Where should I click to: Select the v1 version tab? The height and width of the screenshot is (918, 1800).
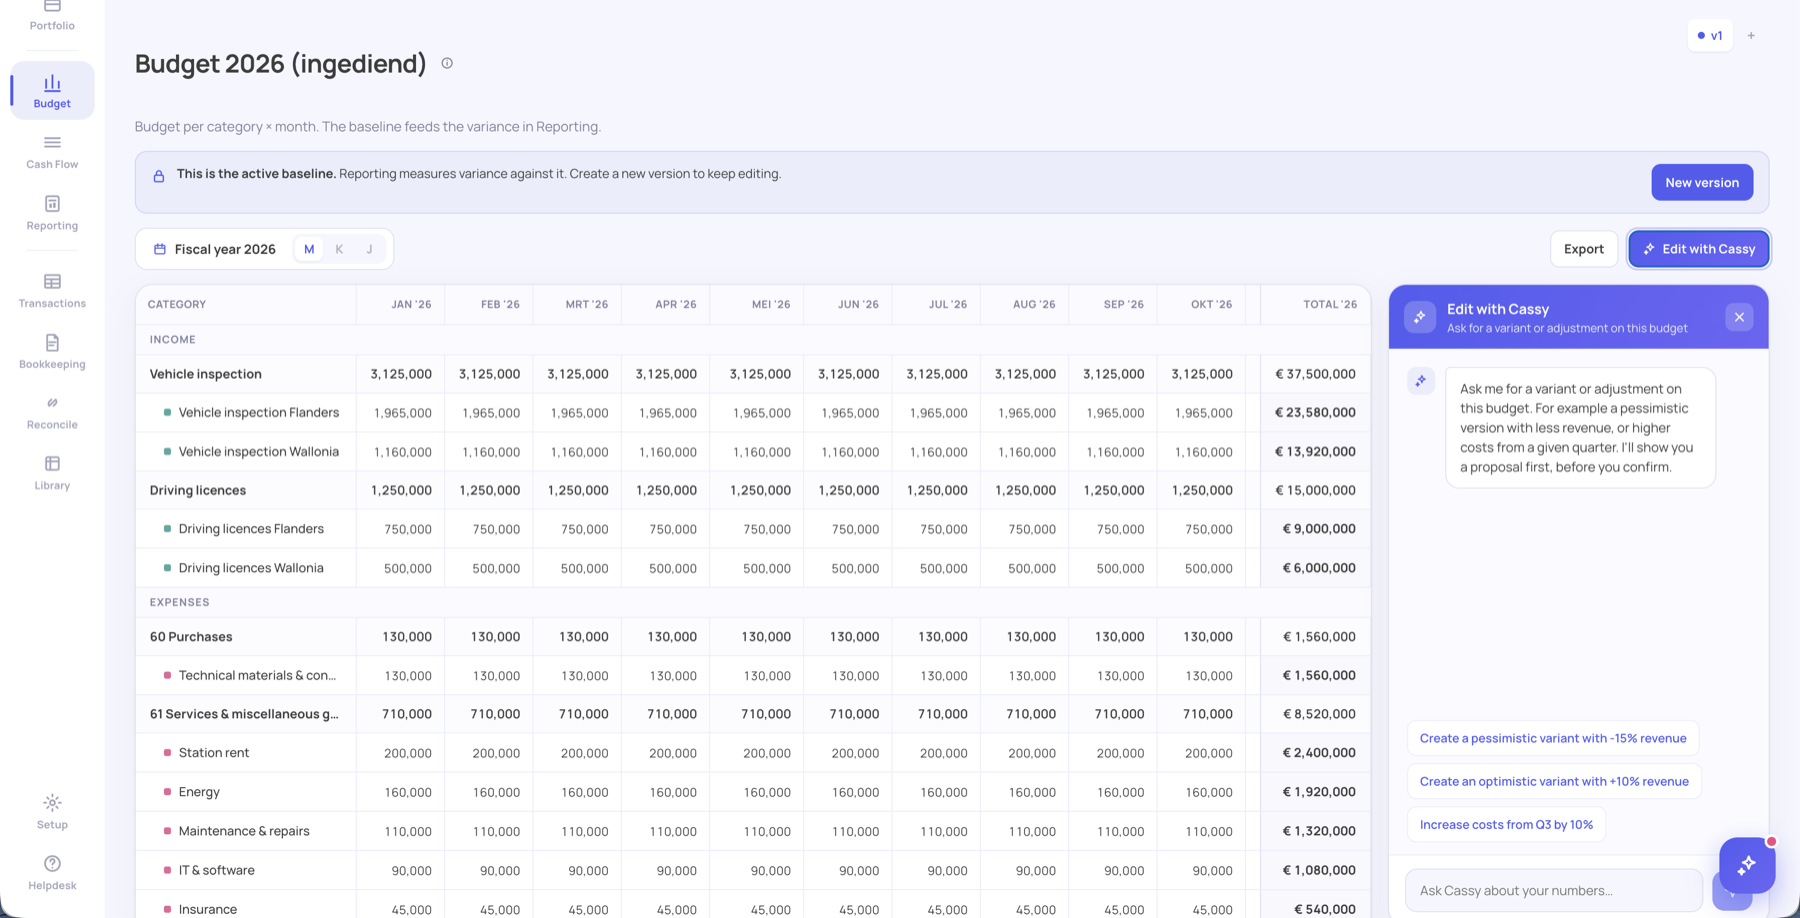tap(1710, 36)
